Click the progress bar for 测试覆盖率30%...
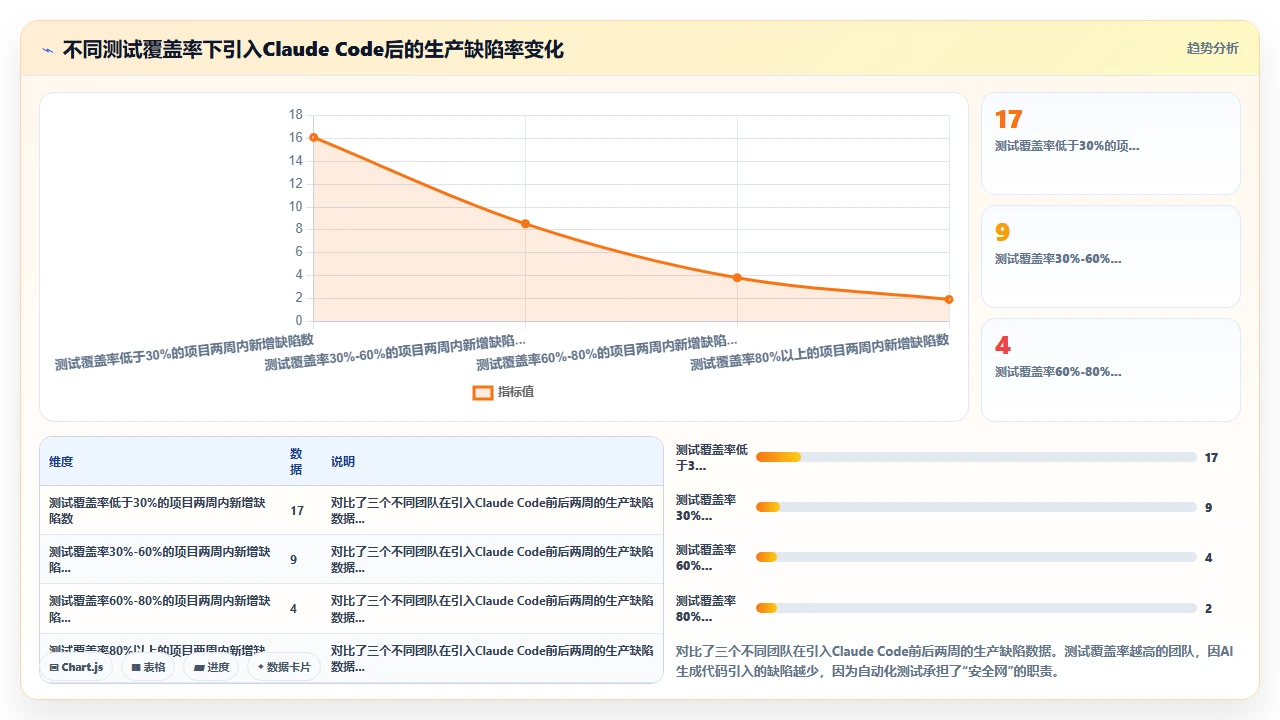The image size is (1280, 720). click(976, 507)
